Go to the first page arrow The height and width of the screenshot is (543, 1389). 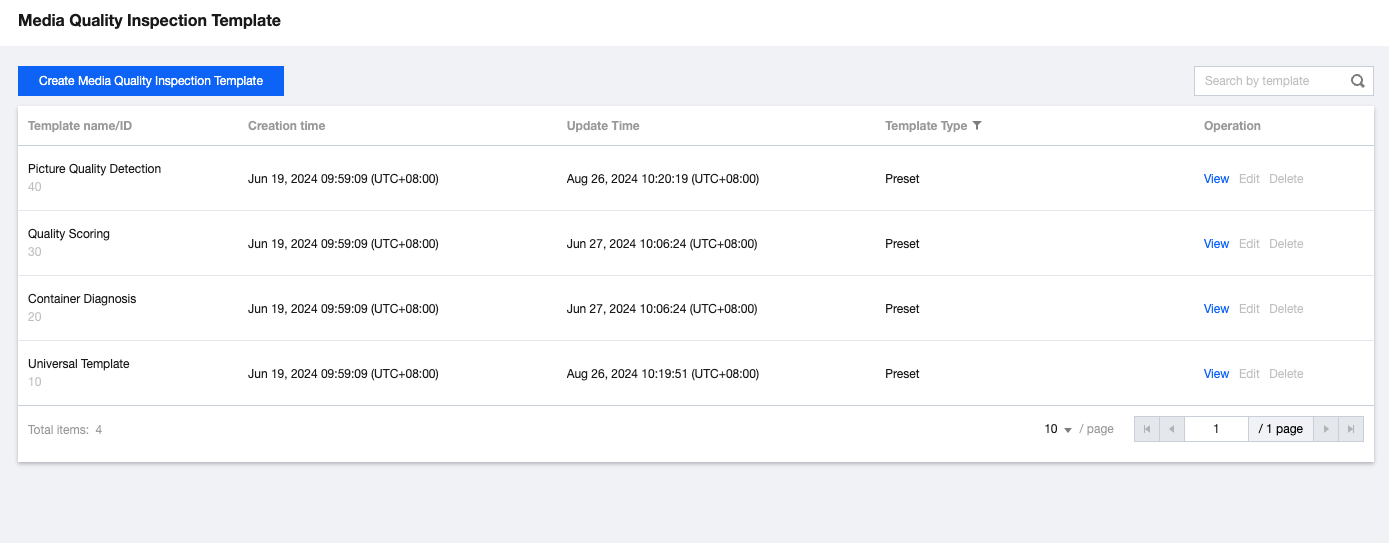click(x=1146, y=429)
